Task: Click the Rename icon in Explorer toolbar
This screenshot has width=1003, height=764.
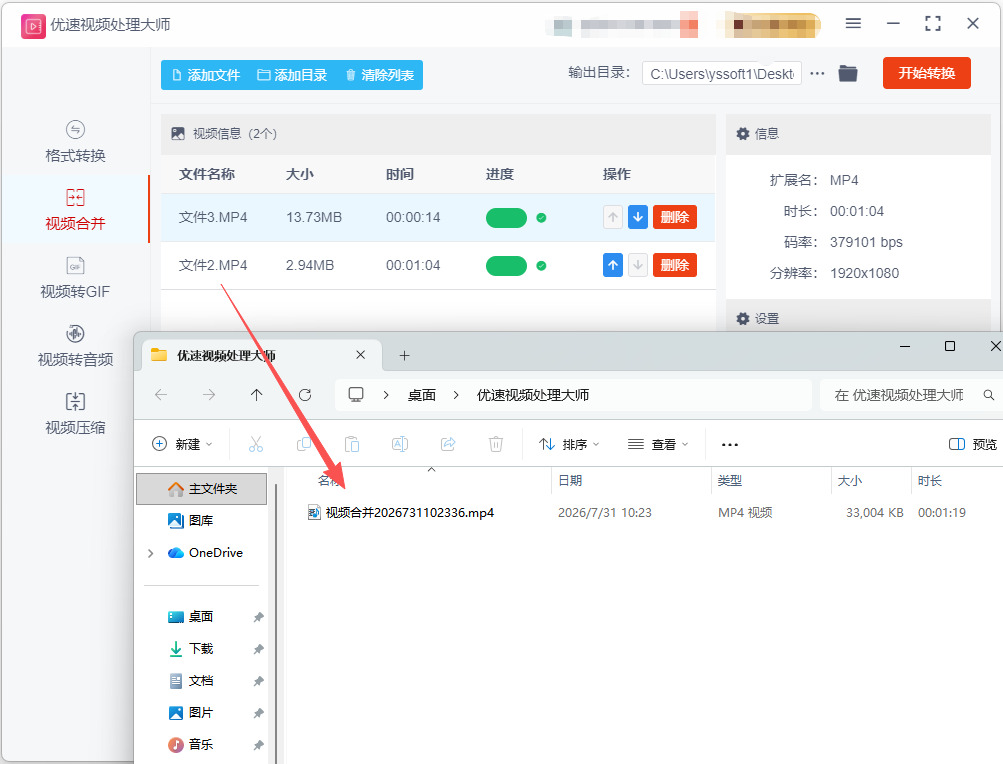Action: pos(400,444)
